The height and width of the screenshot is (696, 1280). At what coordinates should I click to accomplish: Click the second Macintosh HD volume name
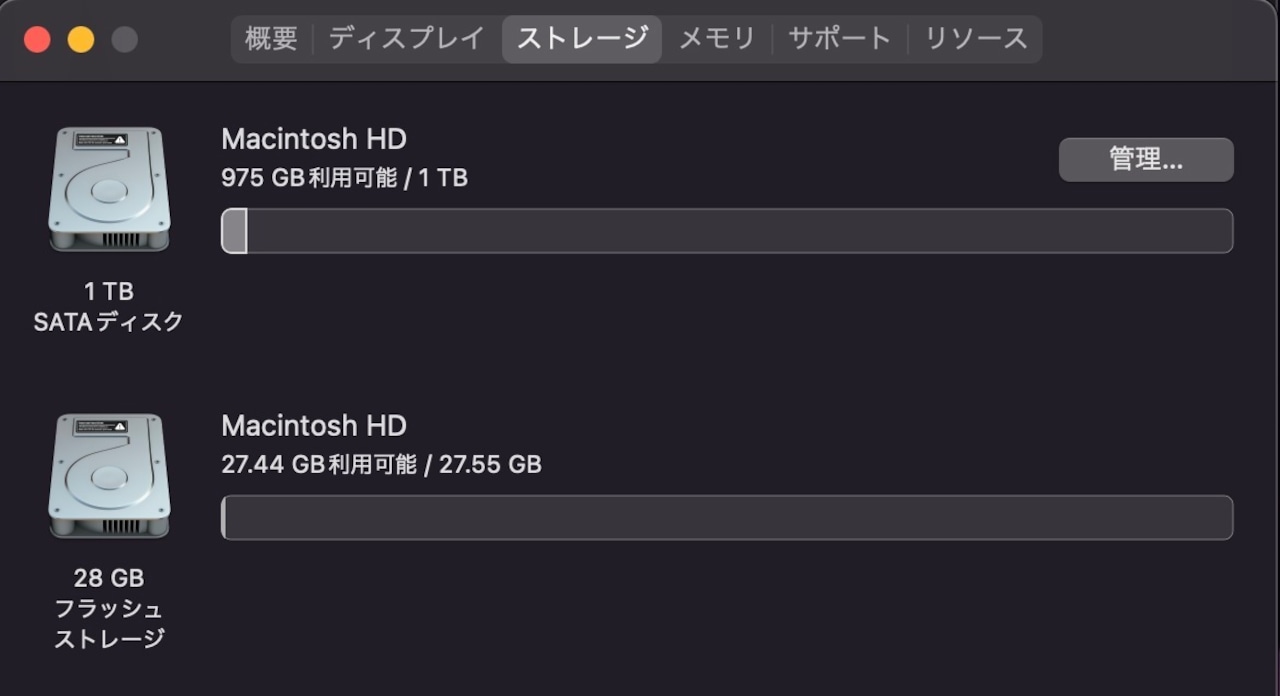click(x=314, y=426)
